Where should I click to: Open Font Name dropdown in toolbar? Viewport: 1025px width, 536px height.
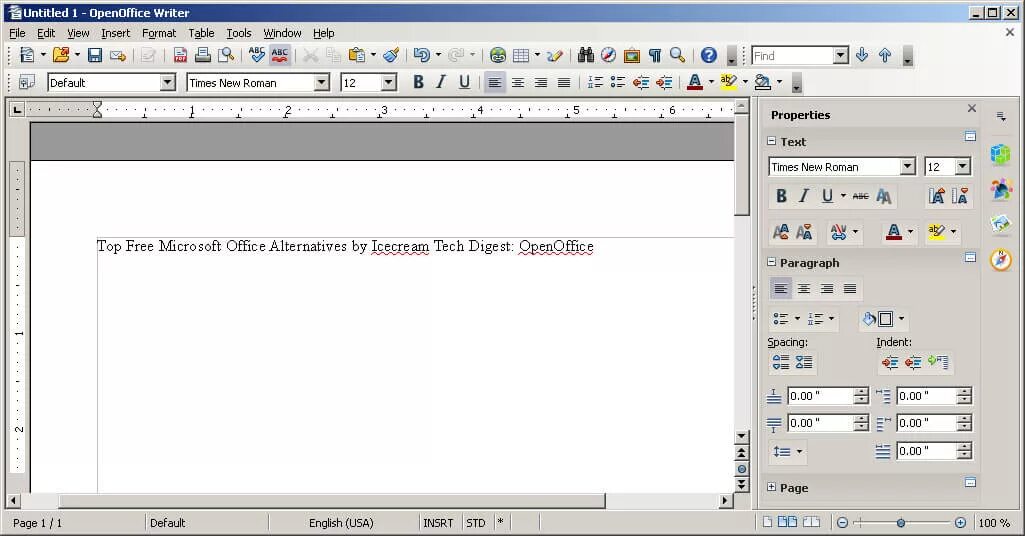click(x=321, y=82)
